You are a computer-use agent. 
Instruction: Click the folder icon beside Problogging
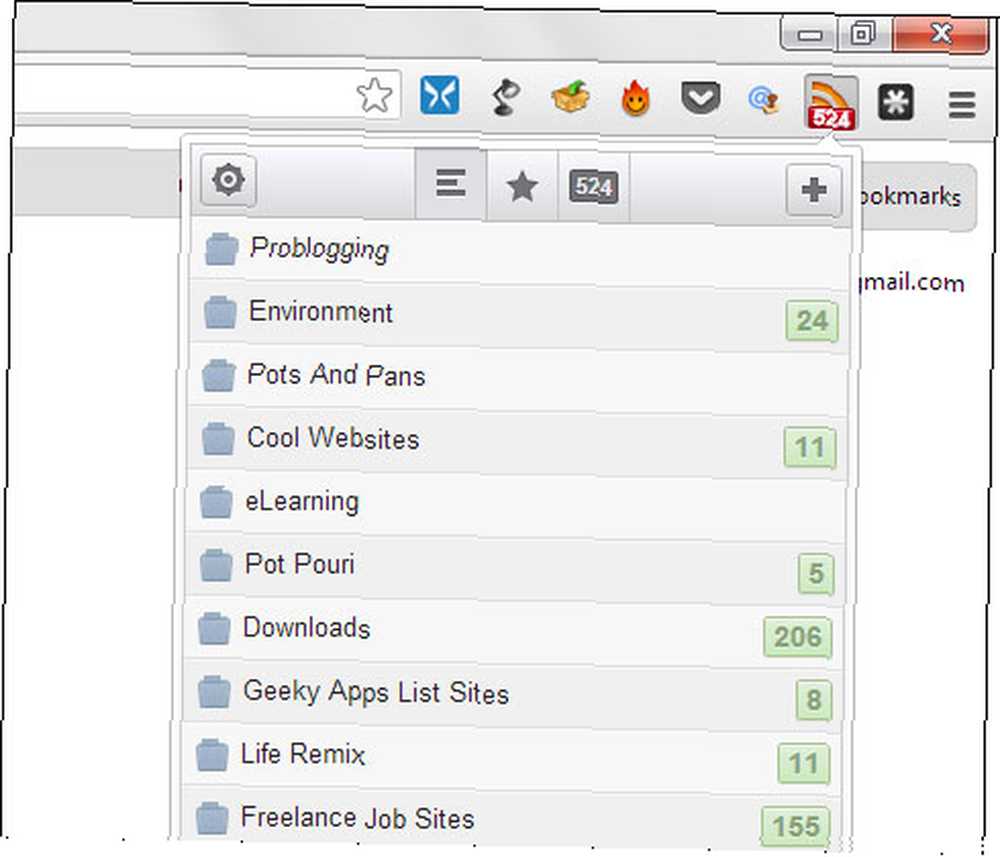(x=221, y=249)
